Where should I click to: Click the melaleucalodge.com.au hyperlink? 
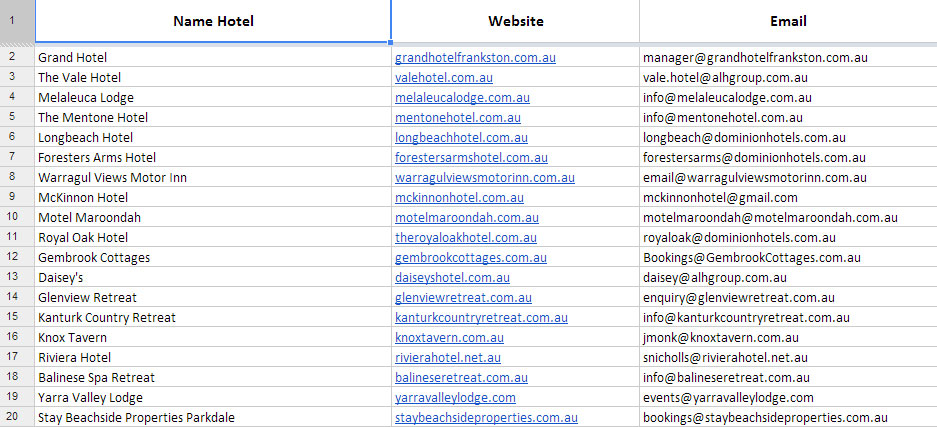point(462,98)
